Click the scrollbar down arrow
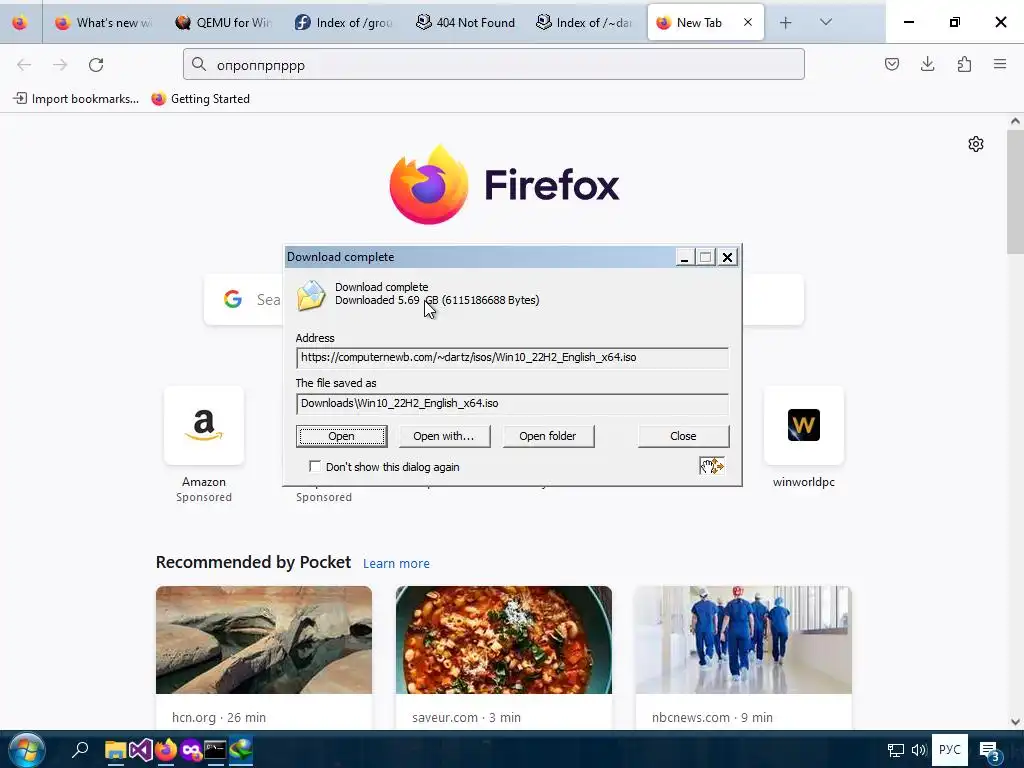 click(x=1015, y=722)
